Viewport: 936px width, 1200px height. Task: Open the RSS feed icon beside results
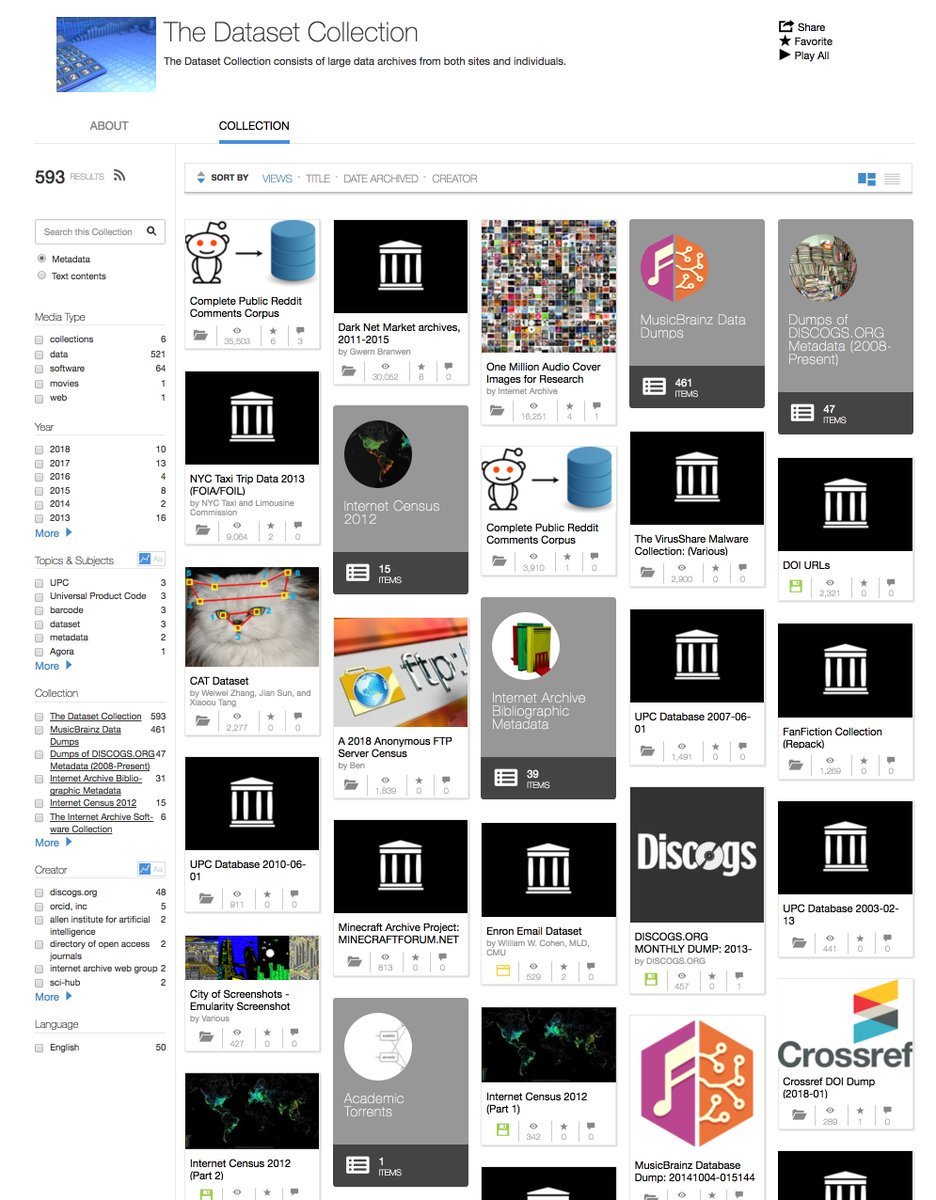coord(119,176)
